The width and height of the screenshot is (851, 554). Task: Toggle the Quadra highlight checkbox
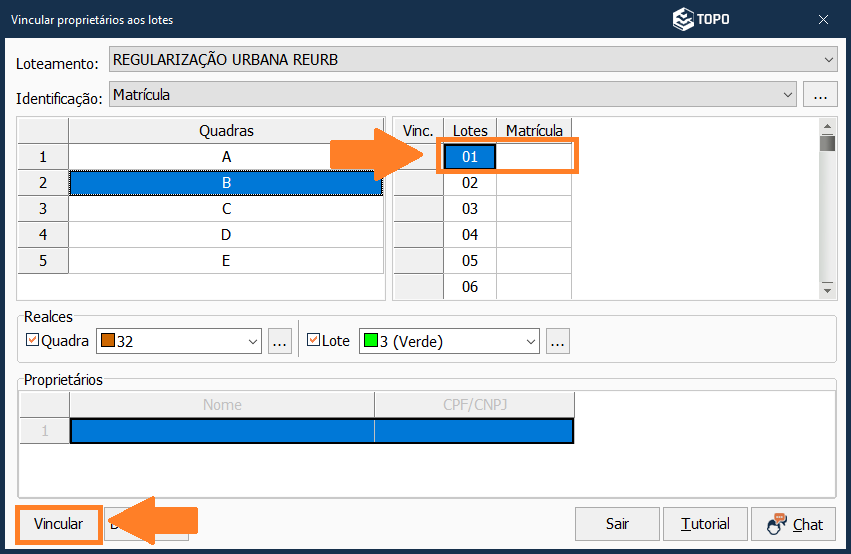pos(32,341)
